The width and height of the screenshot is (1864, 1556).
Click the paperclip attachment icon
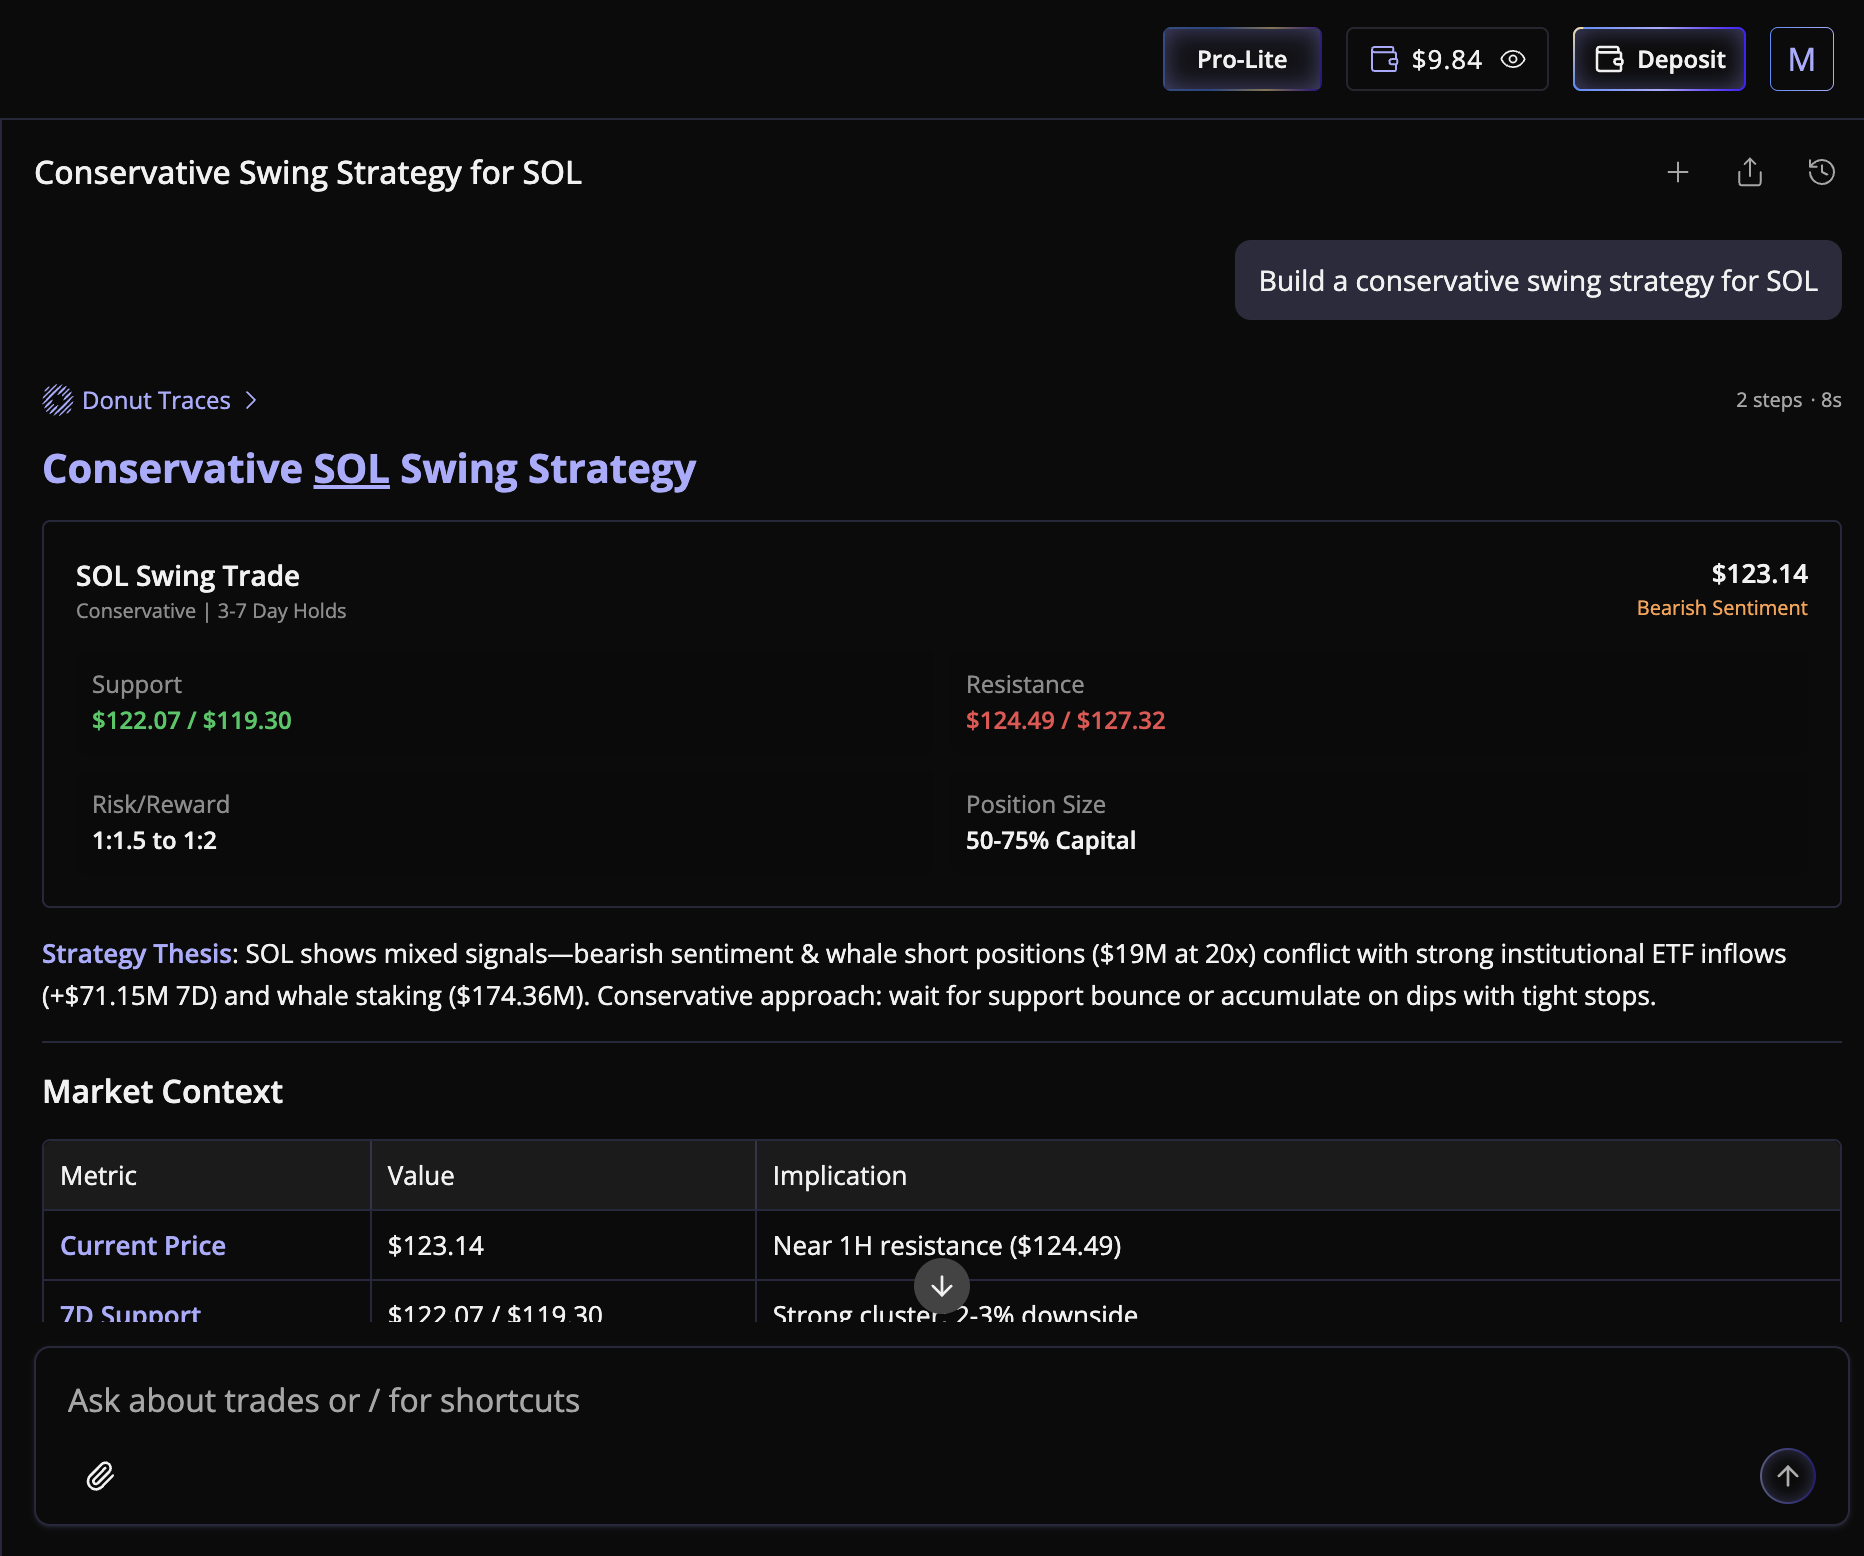[x=100, y=1476]
